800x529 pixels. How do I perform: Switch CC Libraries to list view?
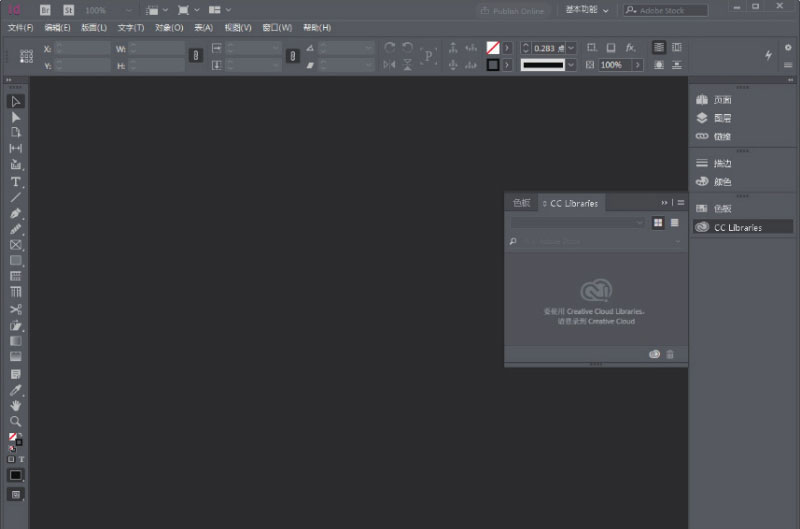coord(674,223)
